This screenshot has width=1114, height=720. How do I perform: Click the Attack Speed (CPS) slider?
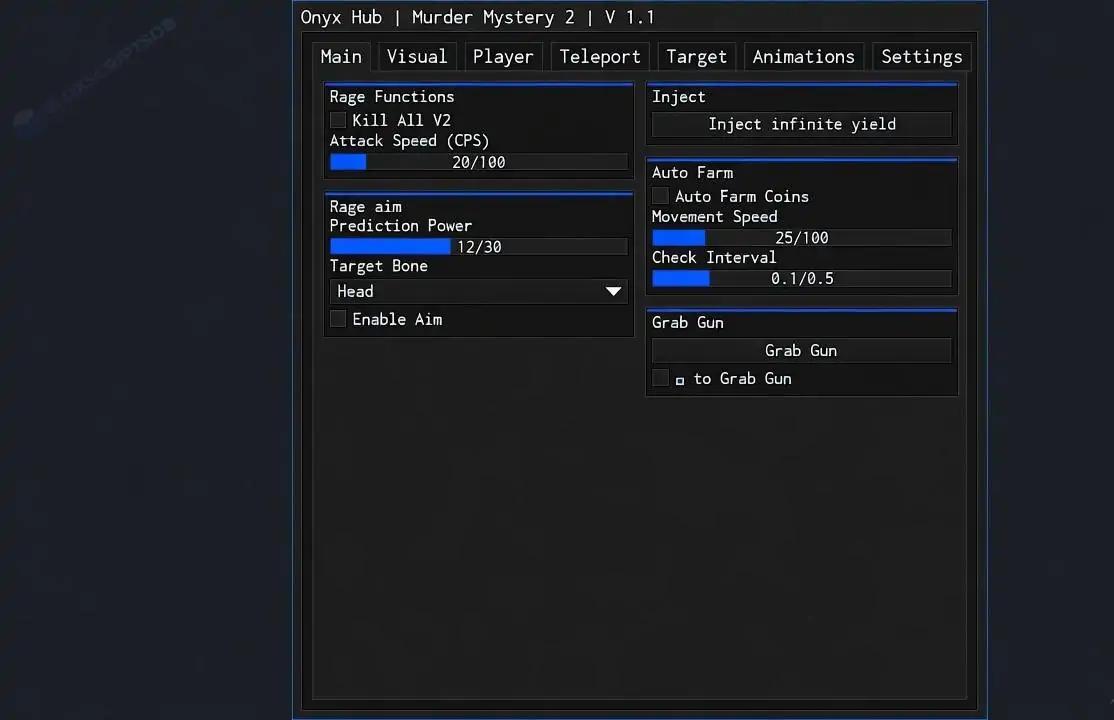[x=479, y=162]
